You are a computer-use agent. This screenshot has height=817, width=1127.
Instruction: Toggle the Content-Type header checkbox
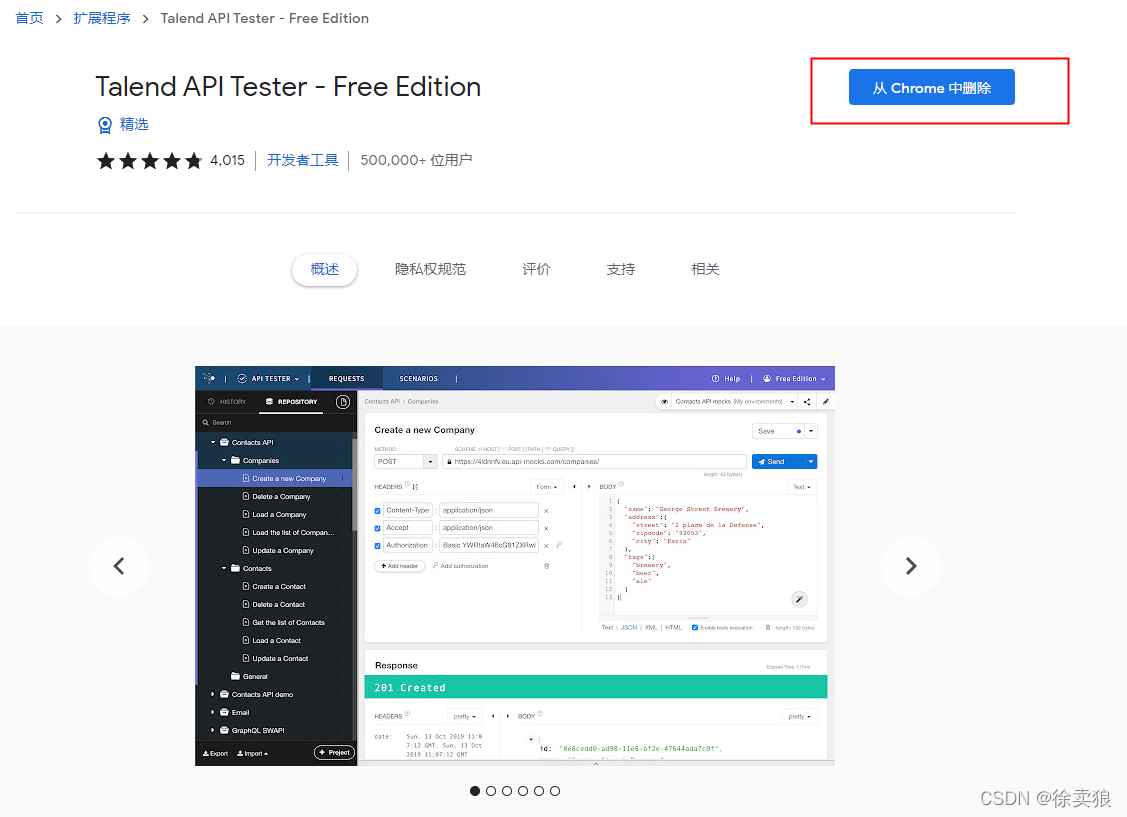click(377, 511)
